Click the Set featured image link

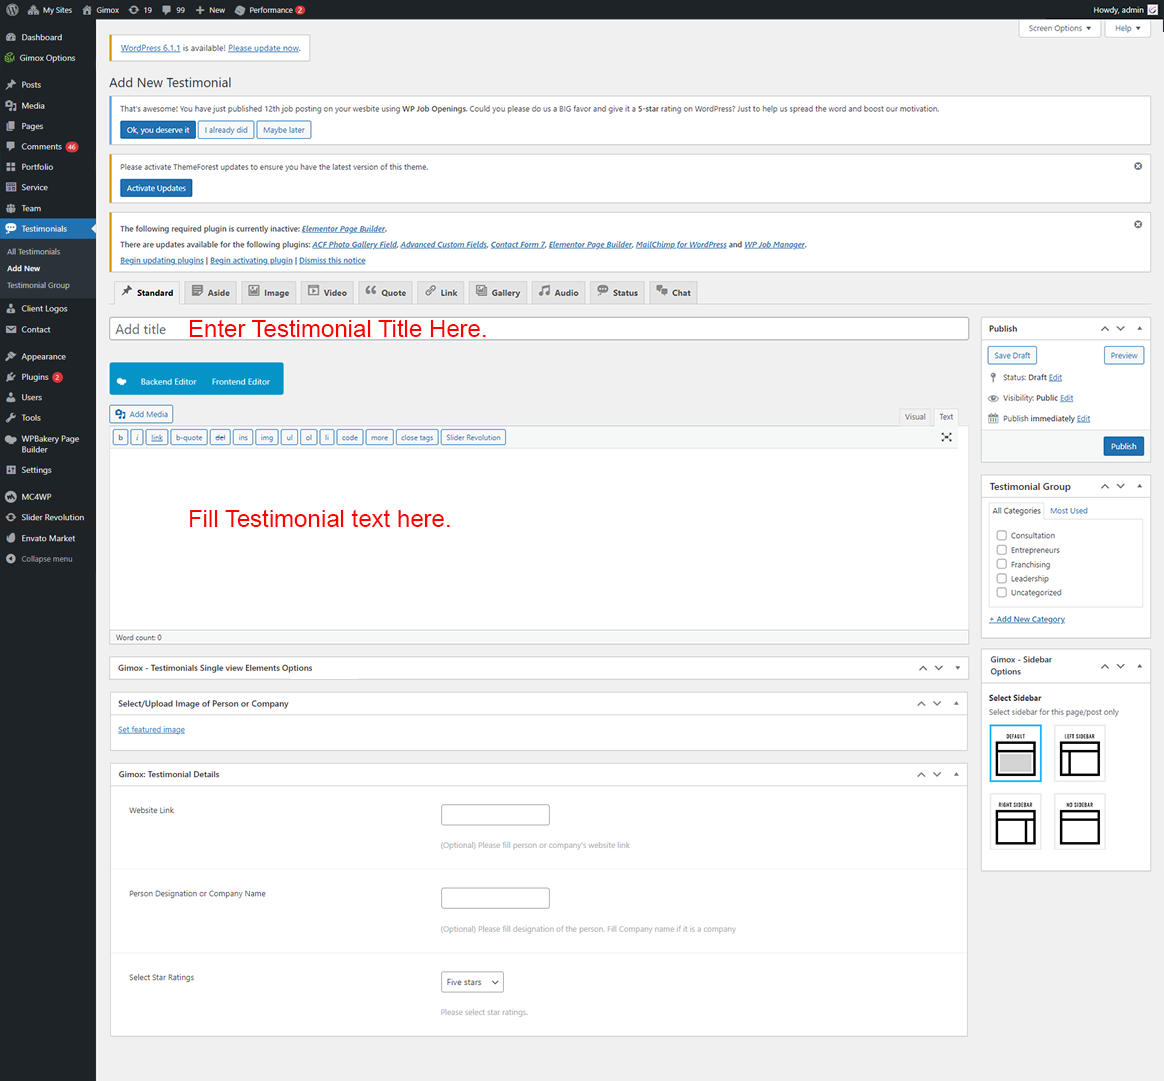(151, 730)
